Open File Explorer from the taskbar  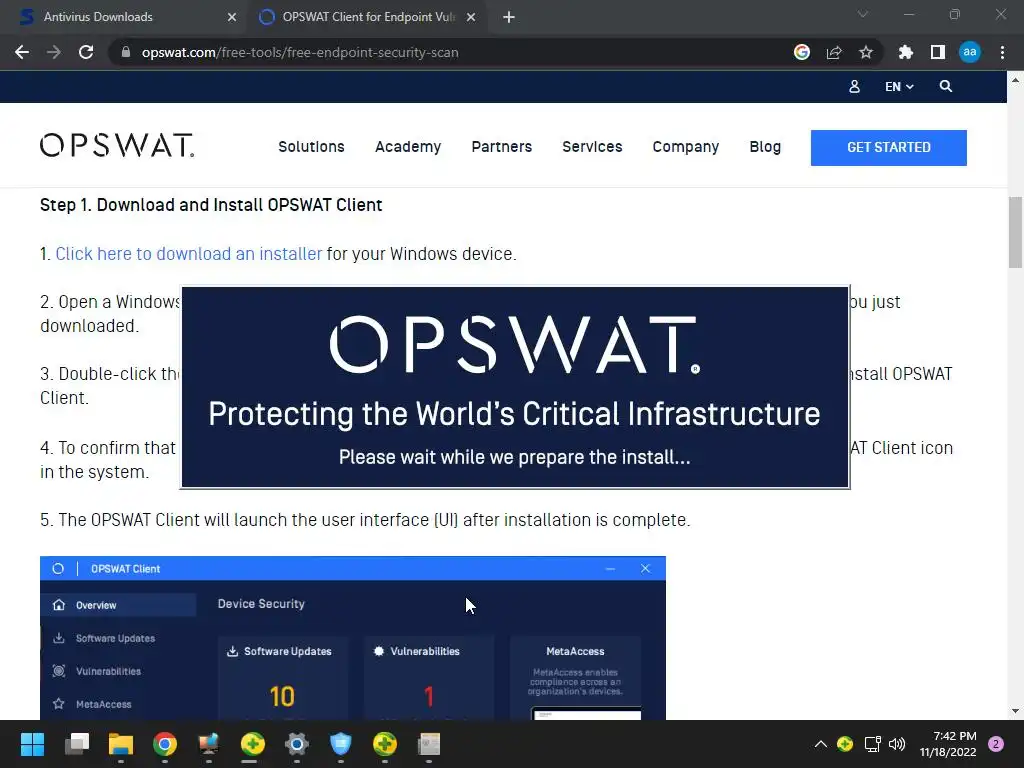(x=121, y=744)
